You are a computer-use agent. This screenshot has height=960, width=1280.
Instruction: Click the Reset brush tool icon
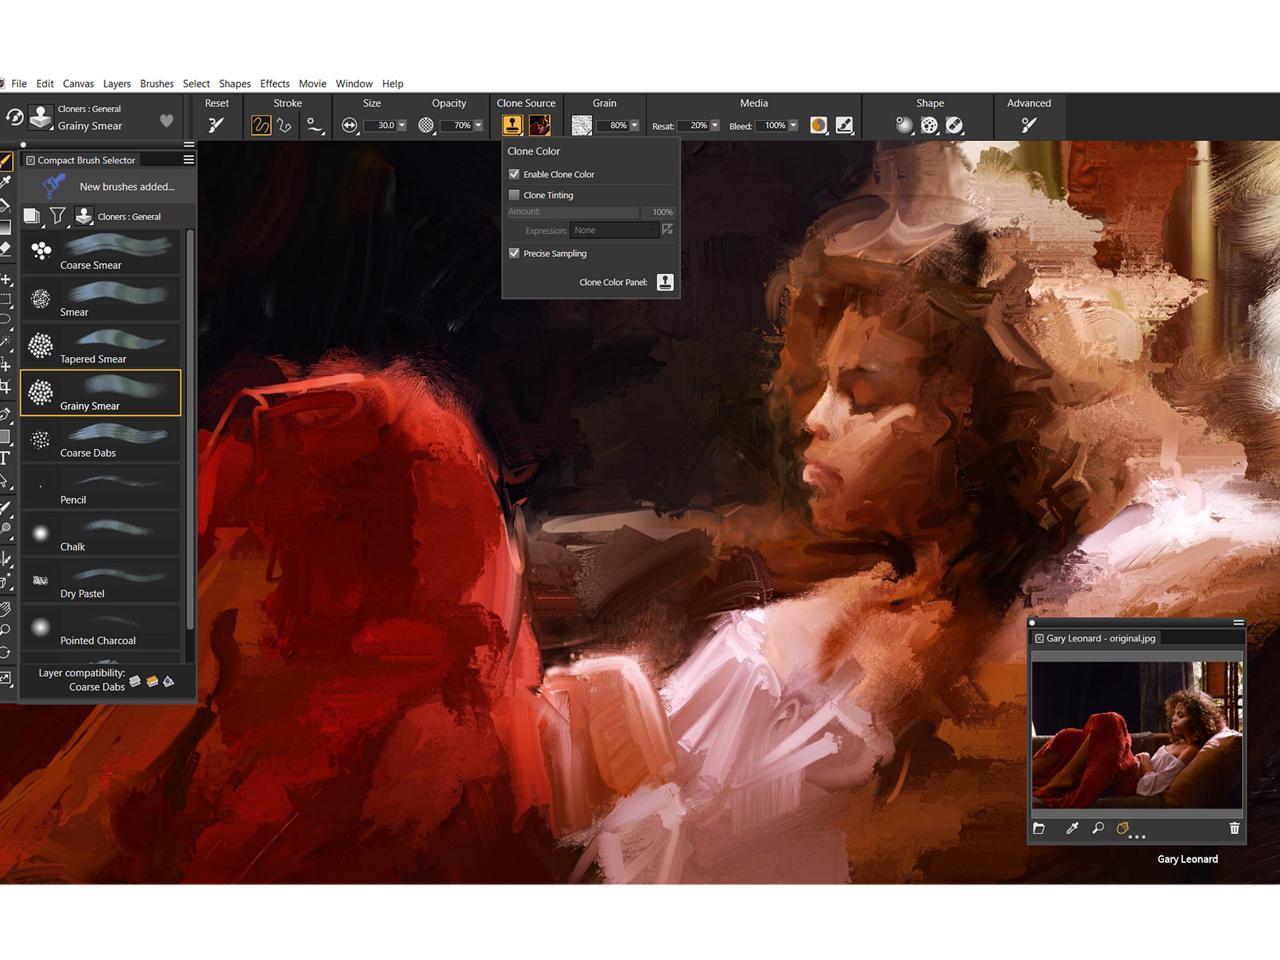(216, 125)
